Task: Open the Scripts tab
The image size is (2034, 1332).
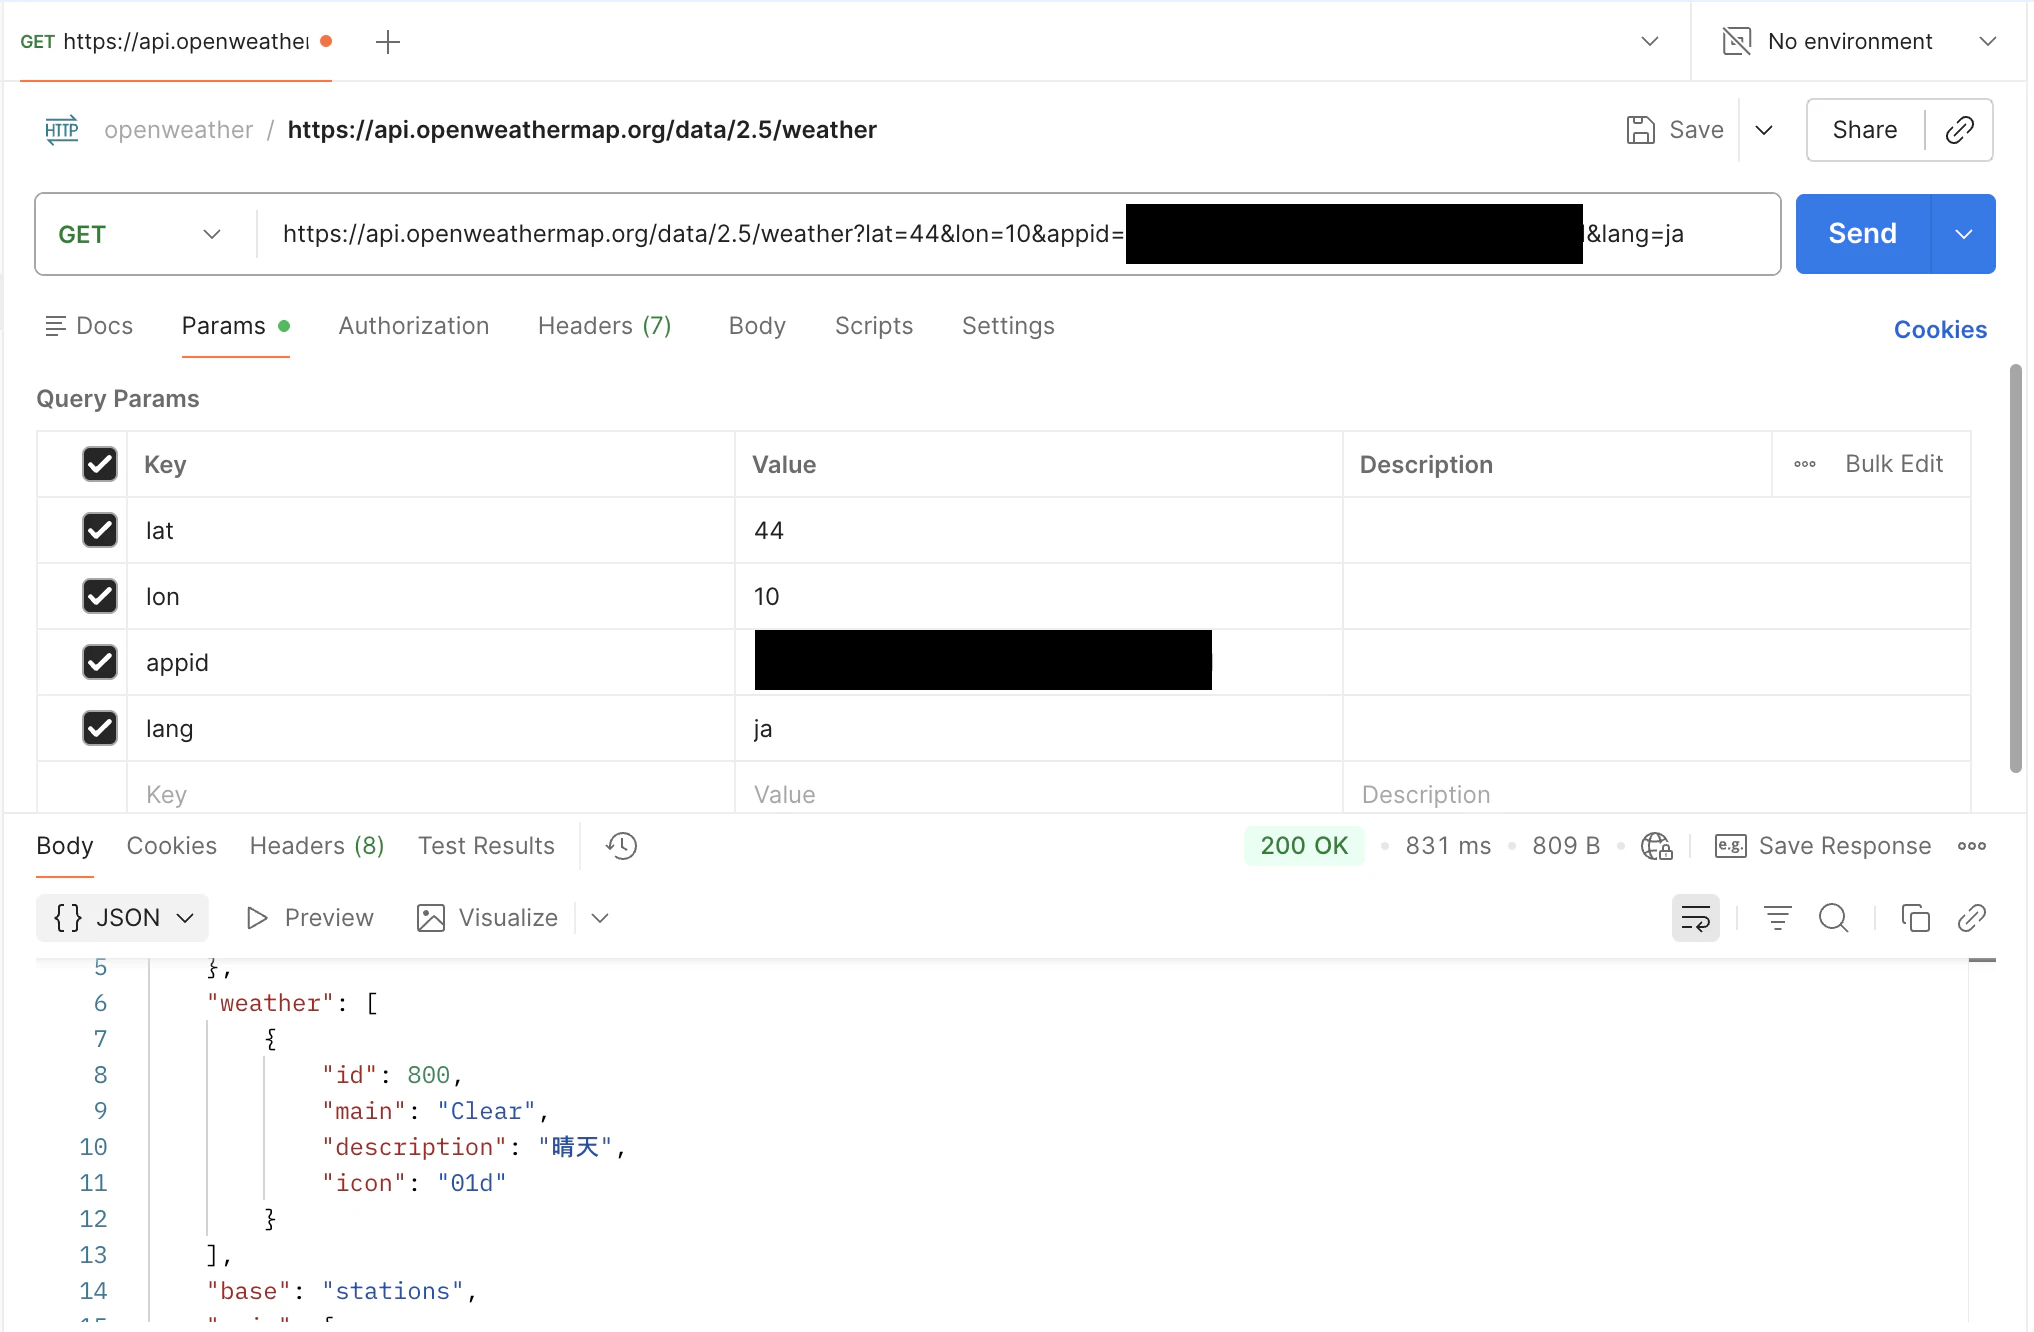Action: point(874,326)
